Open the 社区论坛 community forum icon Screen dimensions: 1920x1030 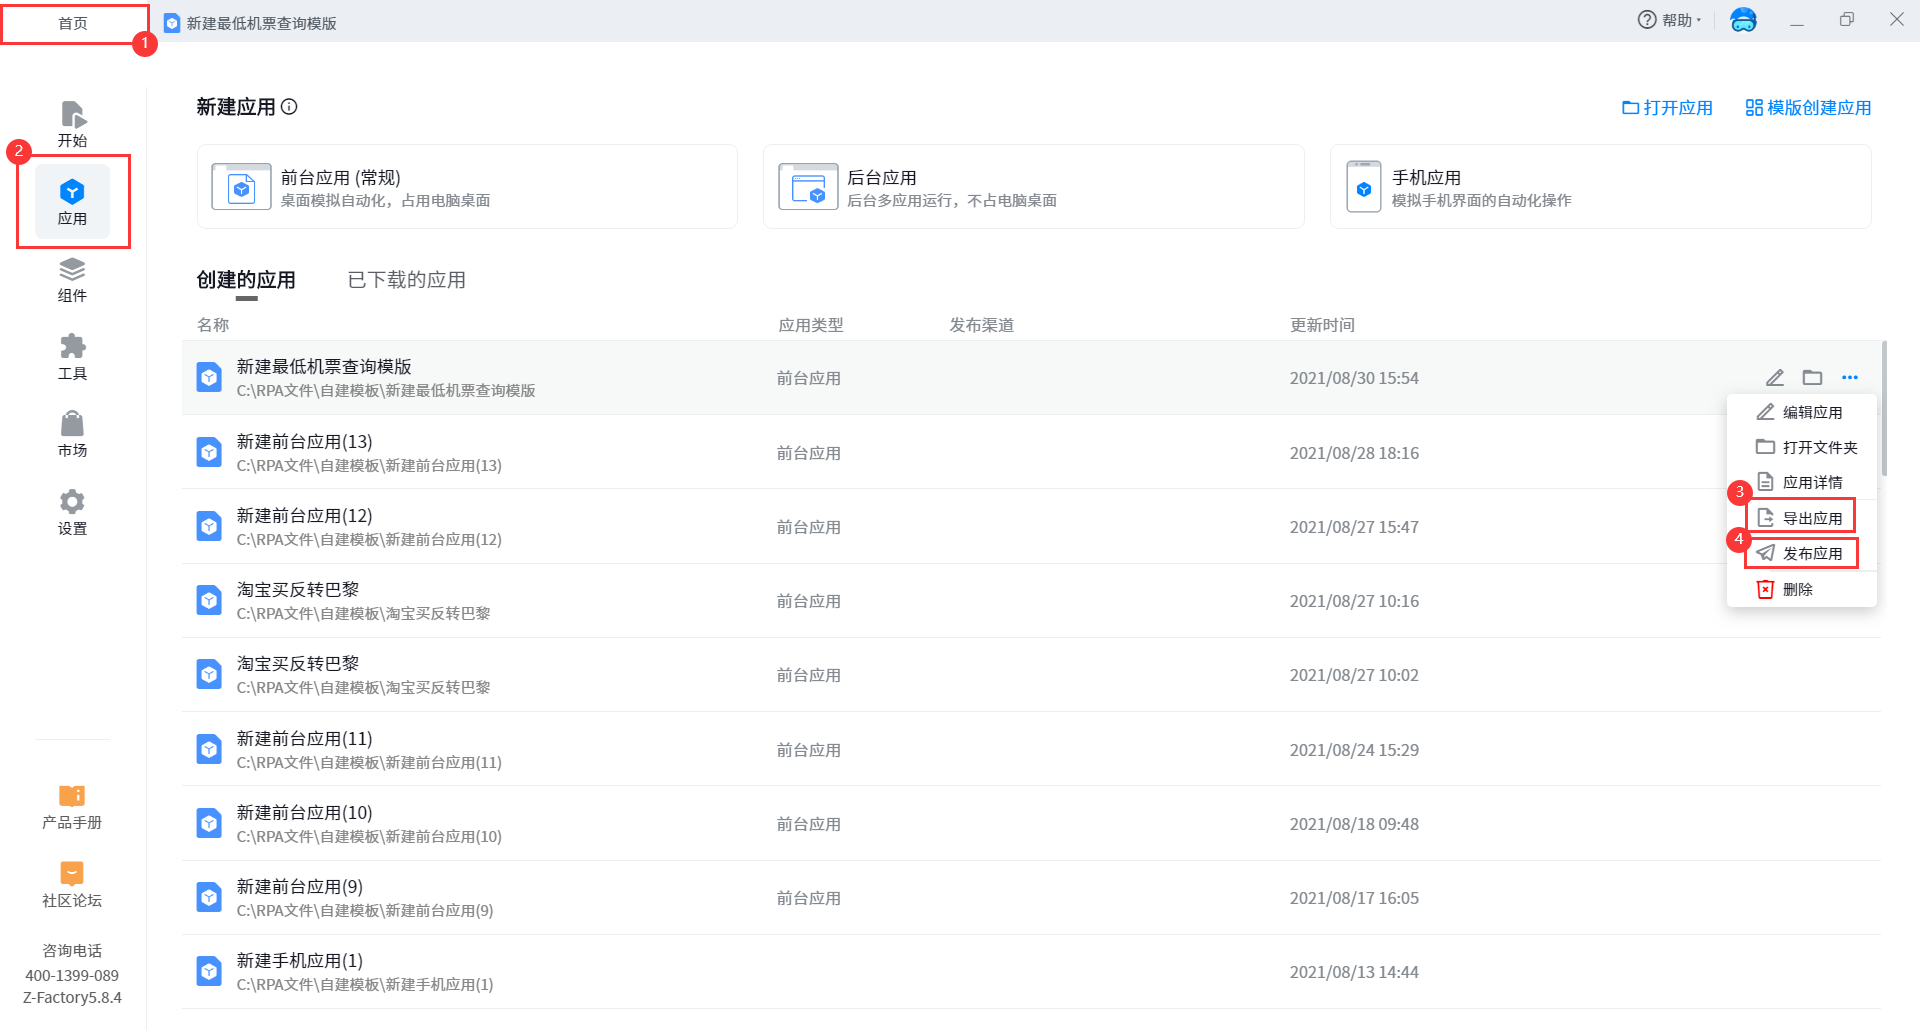72,884
